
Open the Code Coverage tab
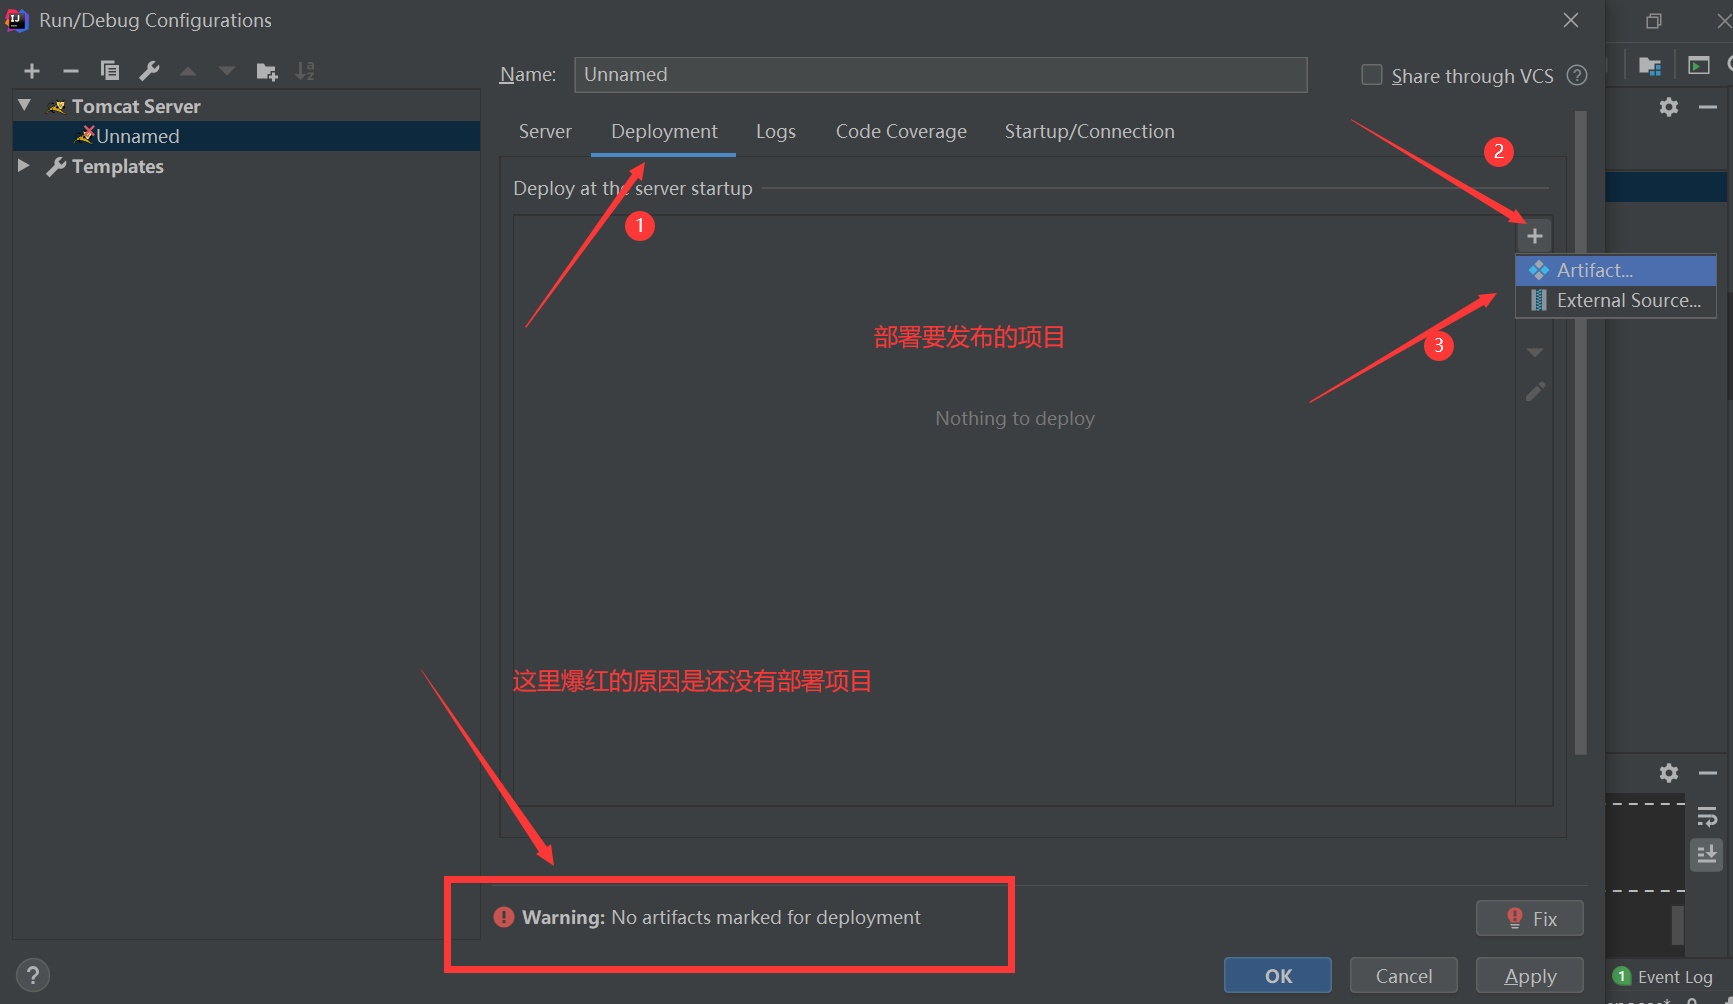(x=901, y=131)
